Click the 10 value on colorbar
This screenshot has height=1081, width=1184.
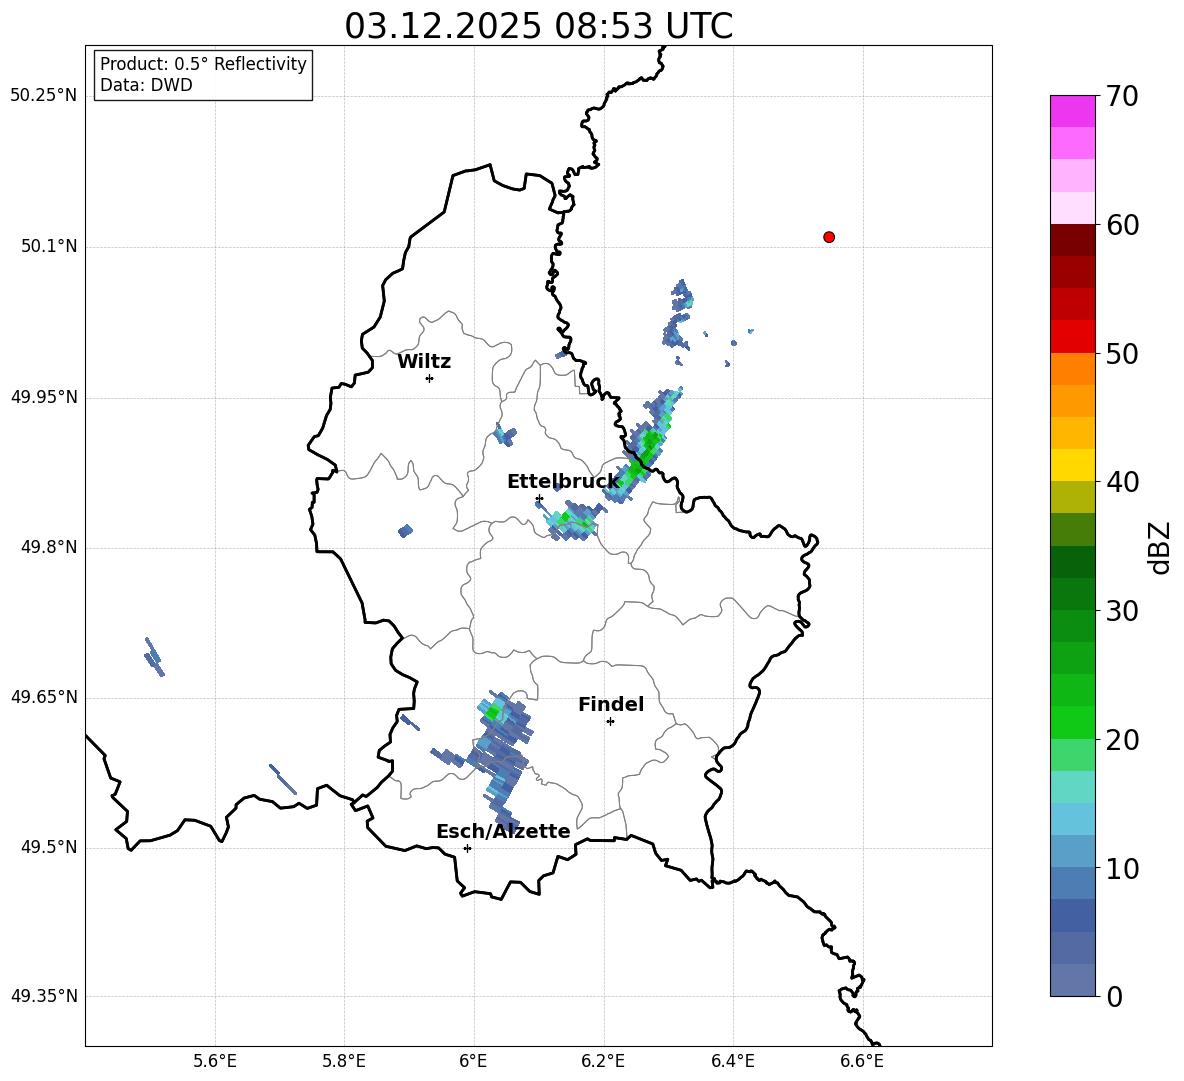click(1122, 869)
